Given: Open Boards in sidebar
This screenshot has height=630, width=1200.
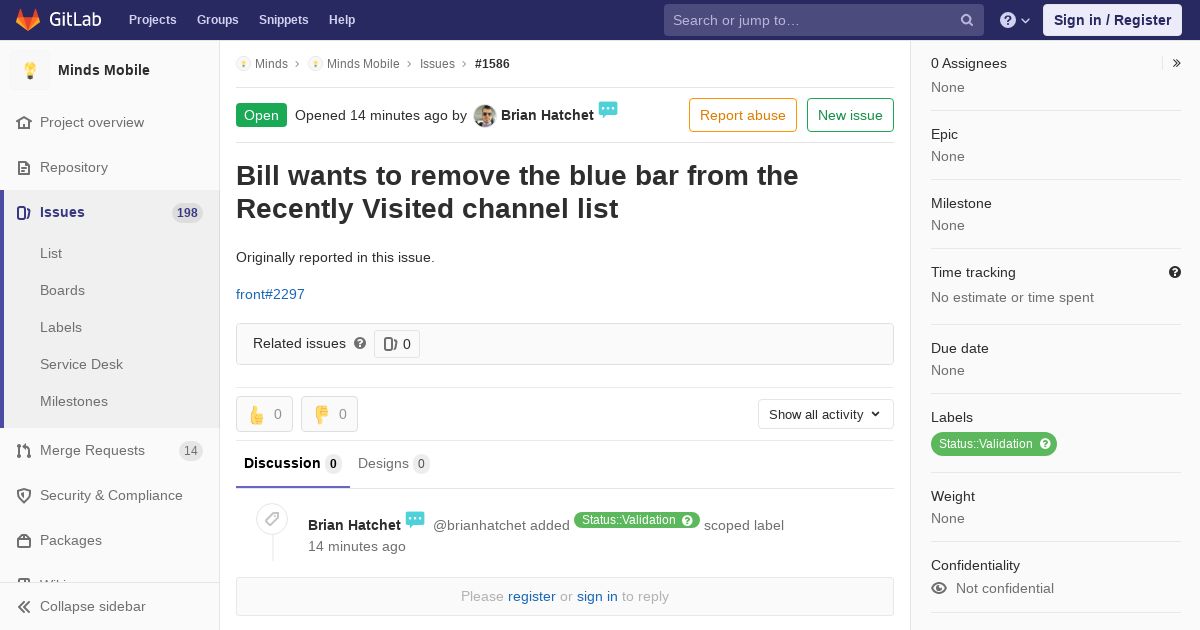Looking at the screenshot, I should point(62,290).
